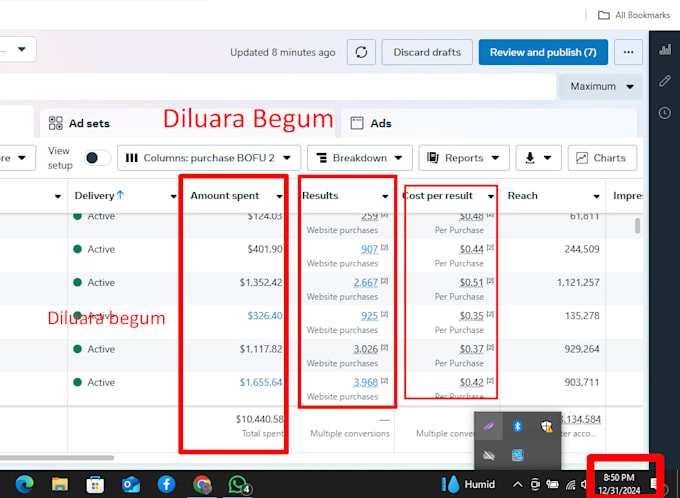Open the bar chart icon in right sidebar
The width and height of the screenshot is (680, 498).
tap(665, 49)
